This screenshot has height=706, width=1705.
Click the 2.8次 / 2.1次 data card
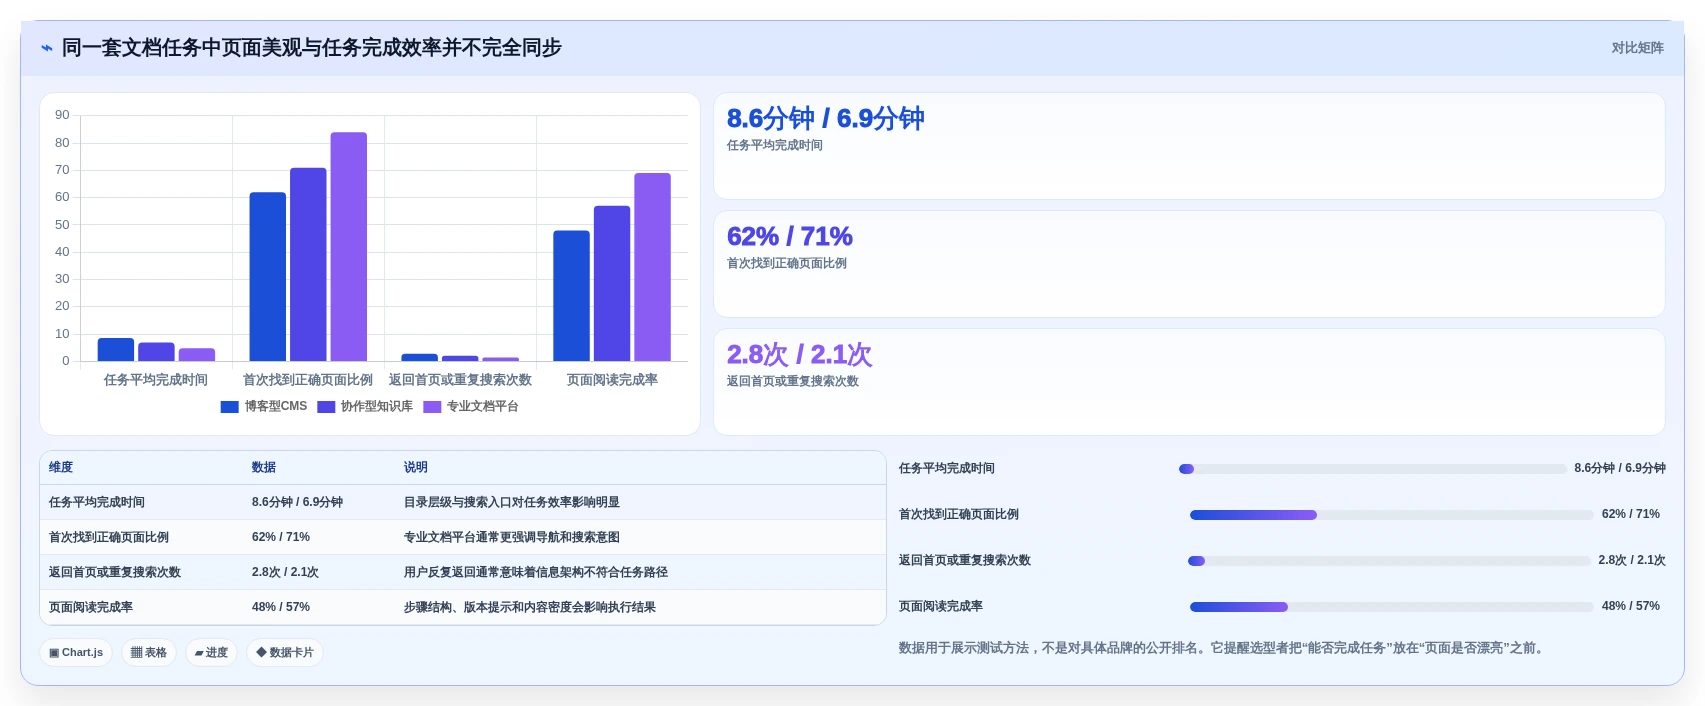[x=1189, y=382]
